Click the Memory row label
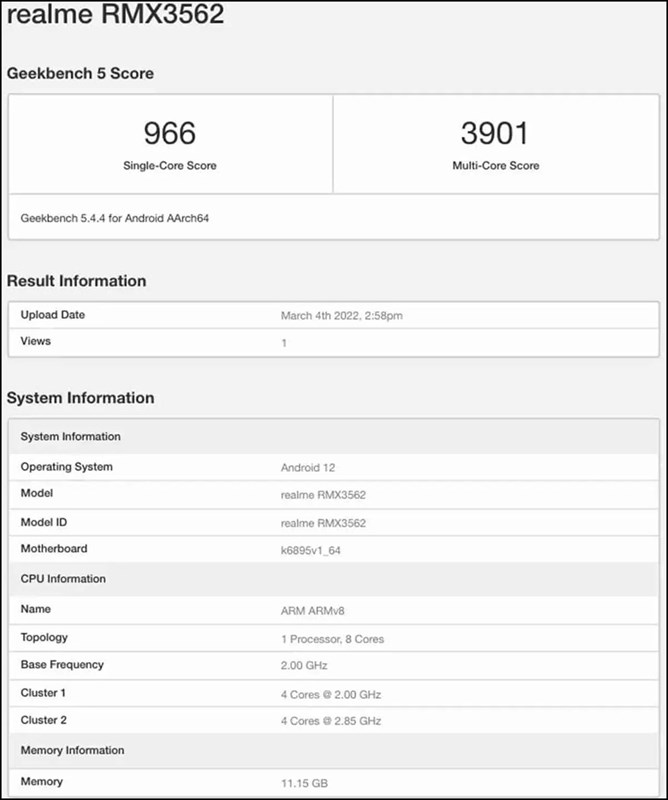This screenshot has height=800, width=668. [x=42, y=782]
